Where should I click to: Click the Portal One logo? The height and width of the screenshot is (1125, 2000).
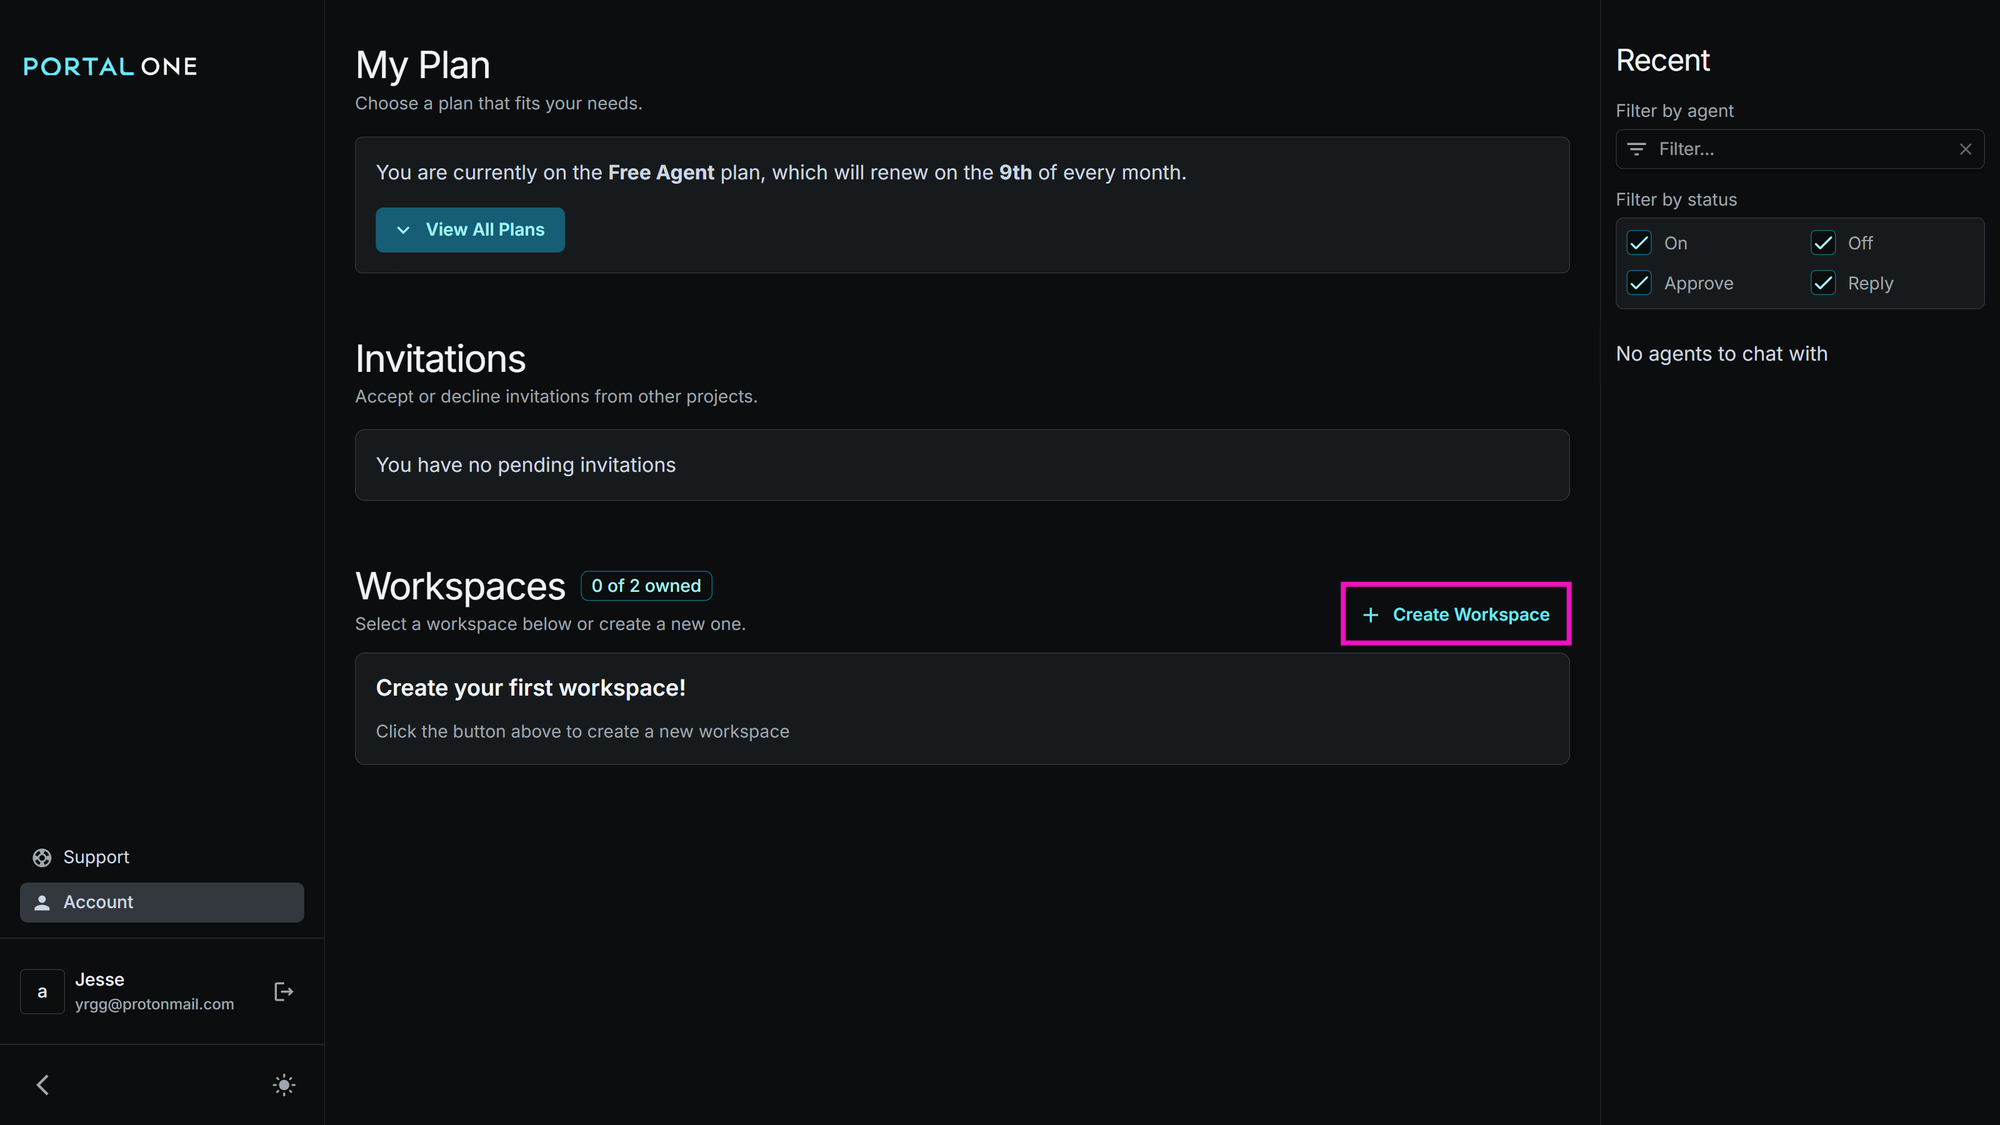(x=110, y=67)
